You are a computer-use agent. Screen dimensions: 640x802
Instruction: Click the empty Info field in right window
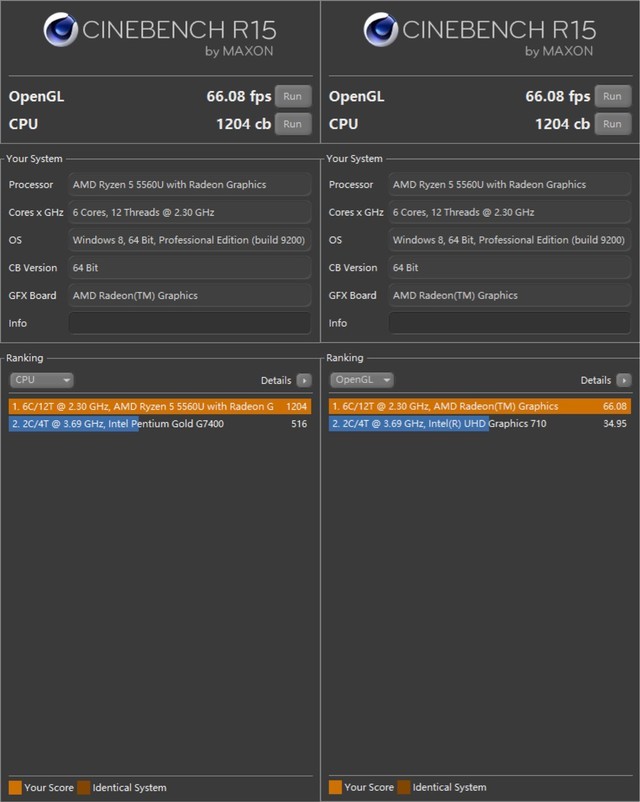coord(510,323)
